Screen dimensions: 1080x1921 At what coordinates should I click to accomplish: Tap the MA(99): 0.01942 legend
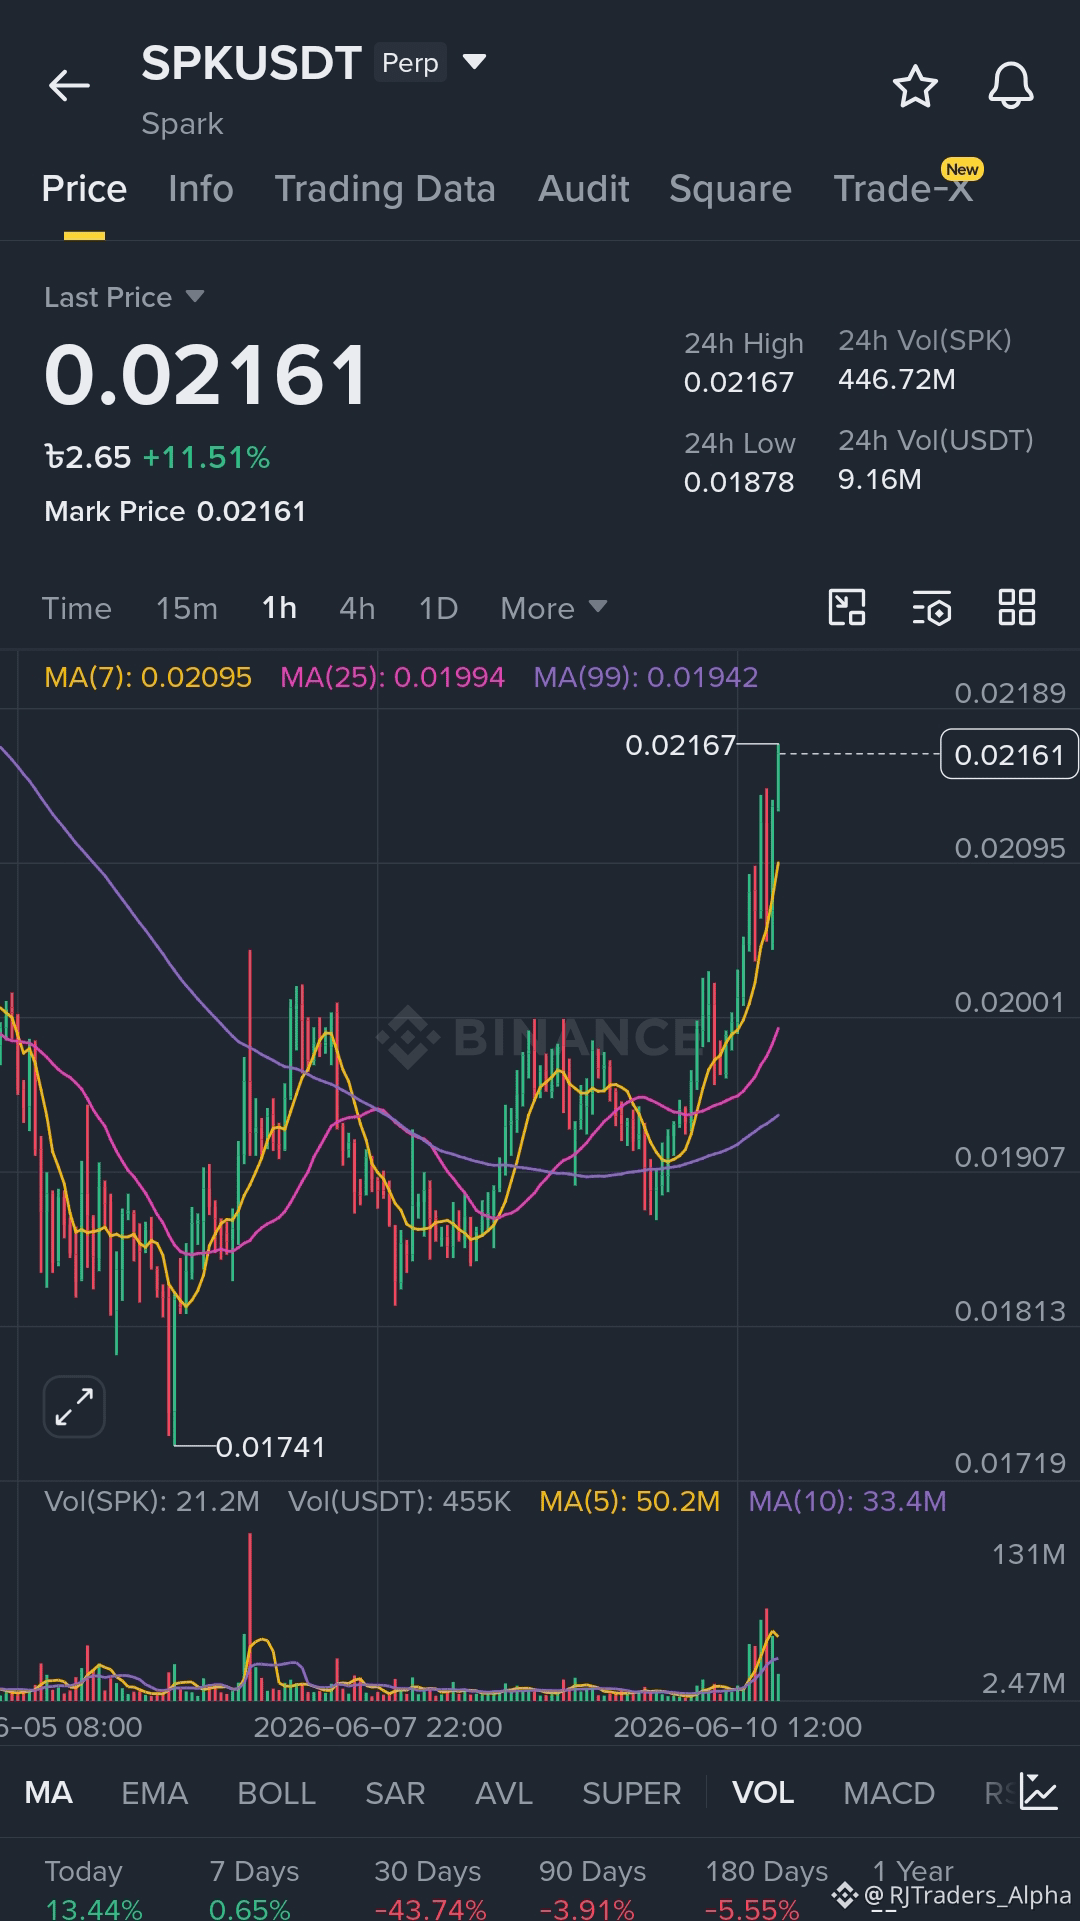click(646, 677)
